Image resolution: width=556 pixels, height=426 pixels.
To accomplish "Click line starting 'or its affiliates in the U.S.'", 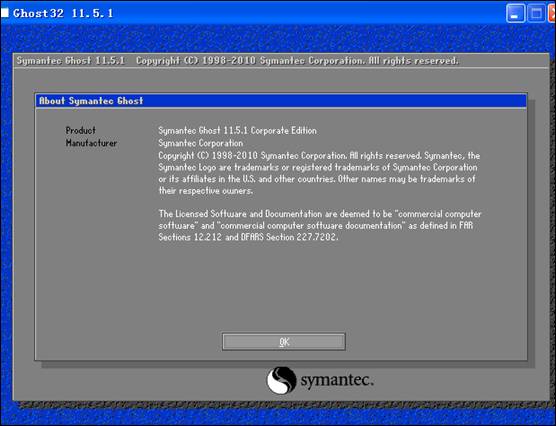I will (317, 179).
